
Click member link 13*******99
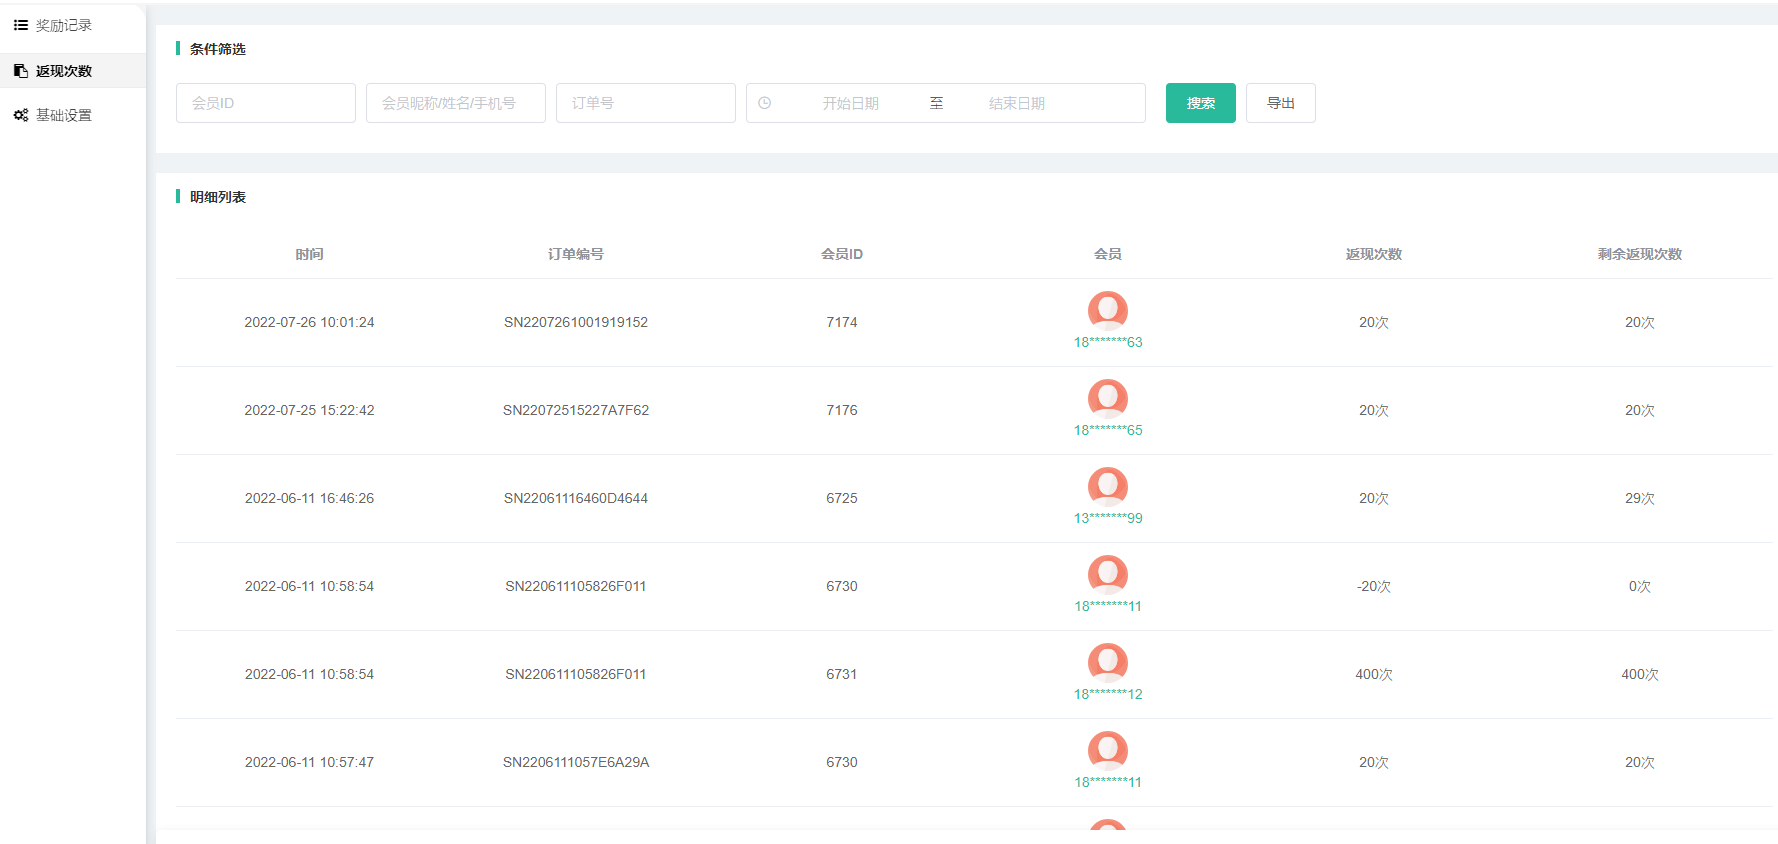(x=1107, y=518)
